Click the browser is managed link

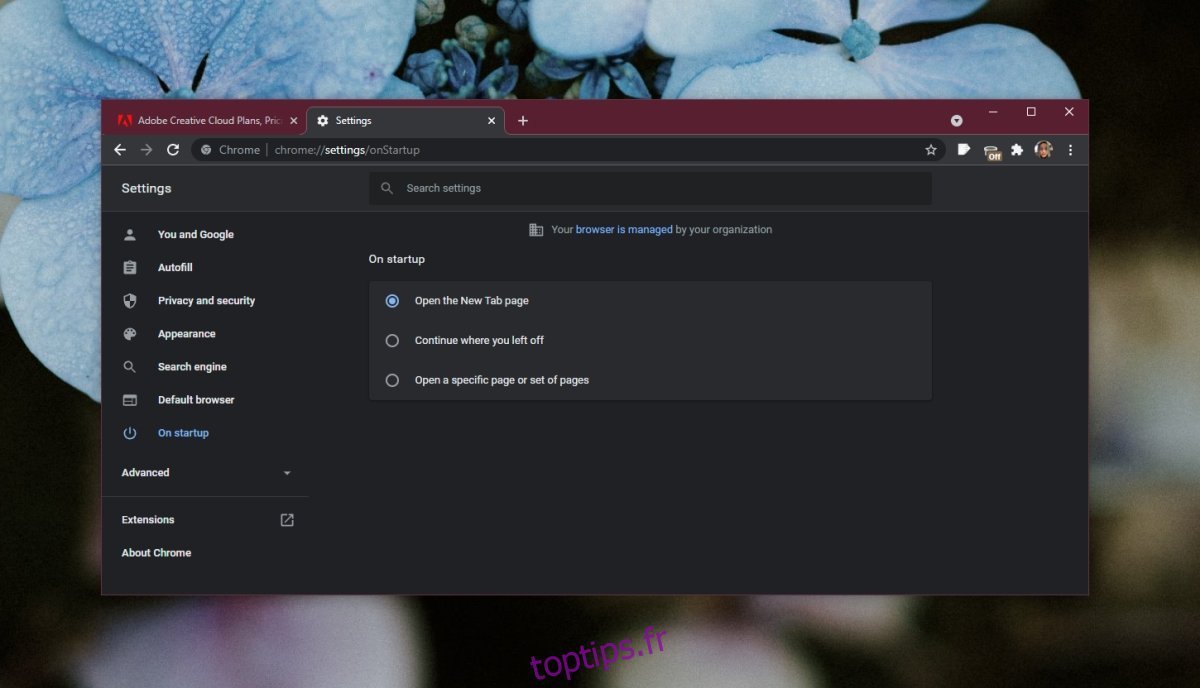(624, 230)
